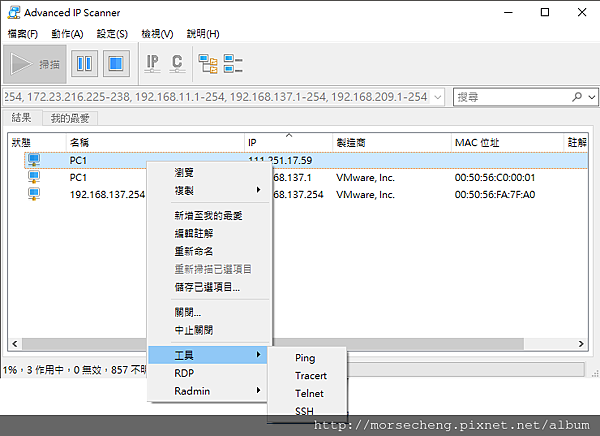Sort by the 狀態 column header
The height and width of the screenshot is (436, 600).
point(37,143)
